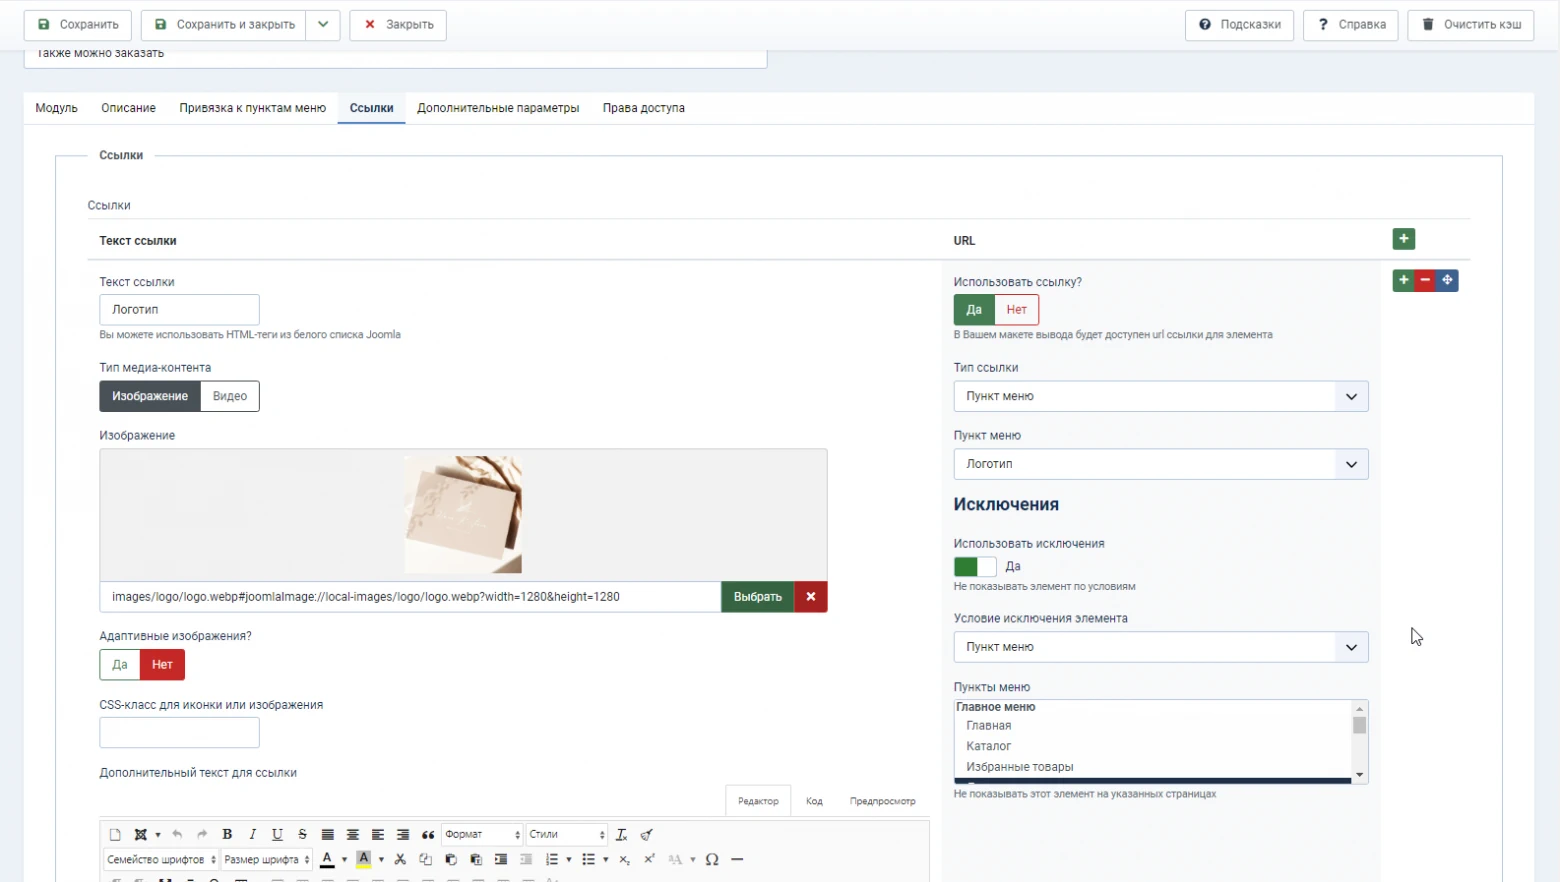Align text right in the editor
The width and height of the screenshot is (1560, 882).
pos(402,834)
